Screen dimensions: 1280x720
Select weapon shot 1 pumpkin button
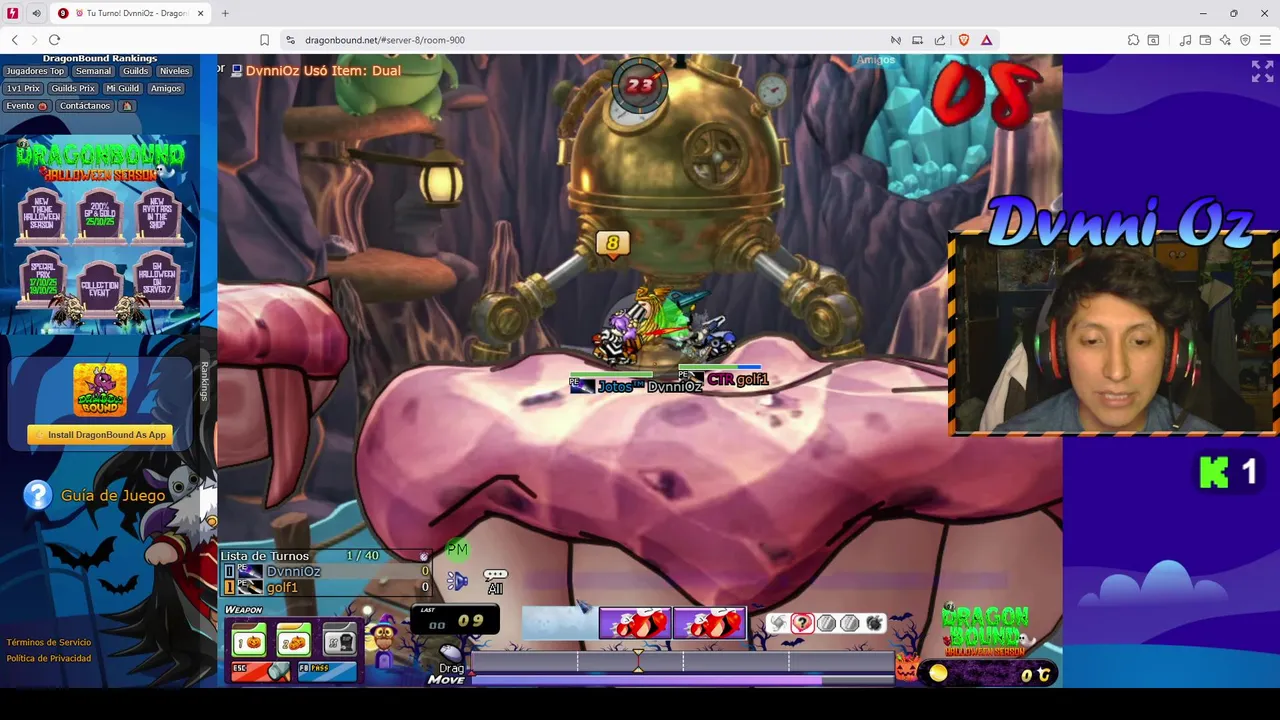click(x=249, y=641)
